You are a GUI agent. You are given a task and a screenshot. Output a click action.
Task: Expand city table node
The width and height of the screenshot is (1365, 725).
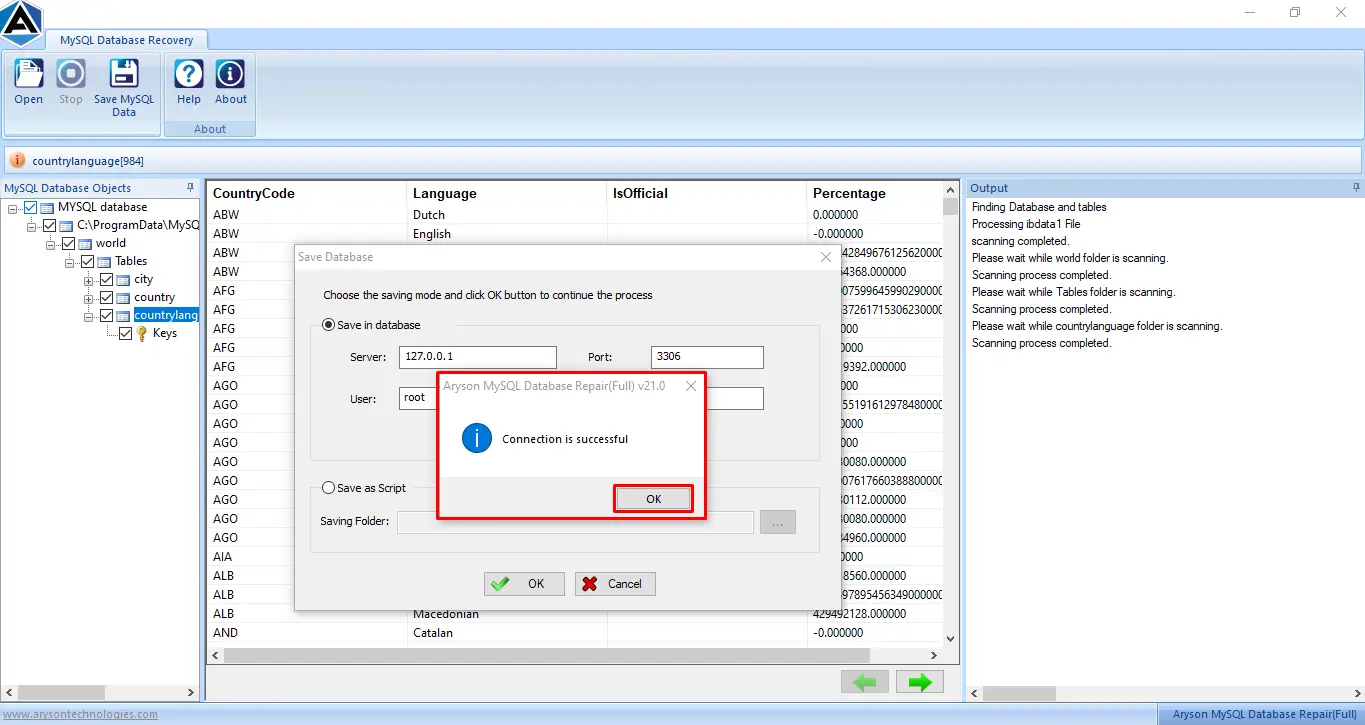89,280
